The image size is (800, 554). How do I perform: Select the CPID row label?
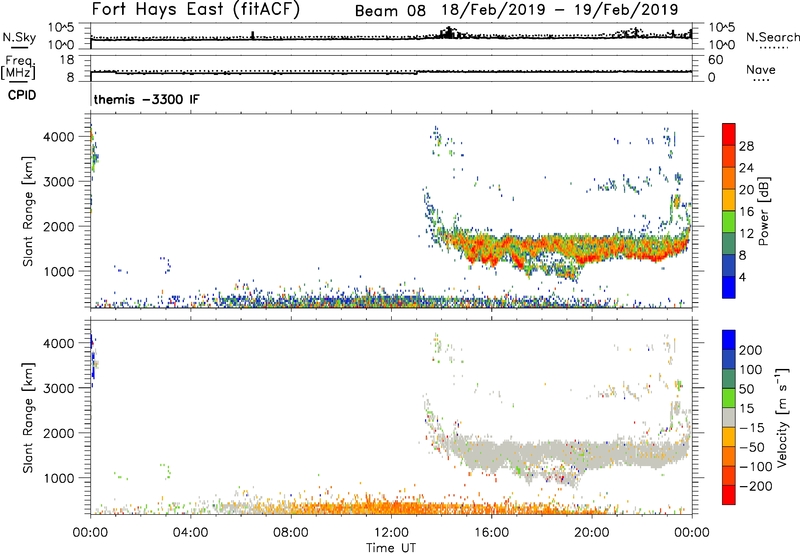pos(22,95)
